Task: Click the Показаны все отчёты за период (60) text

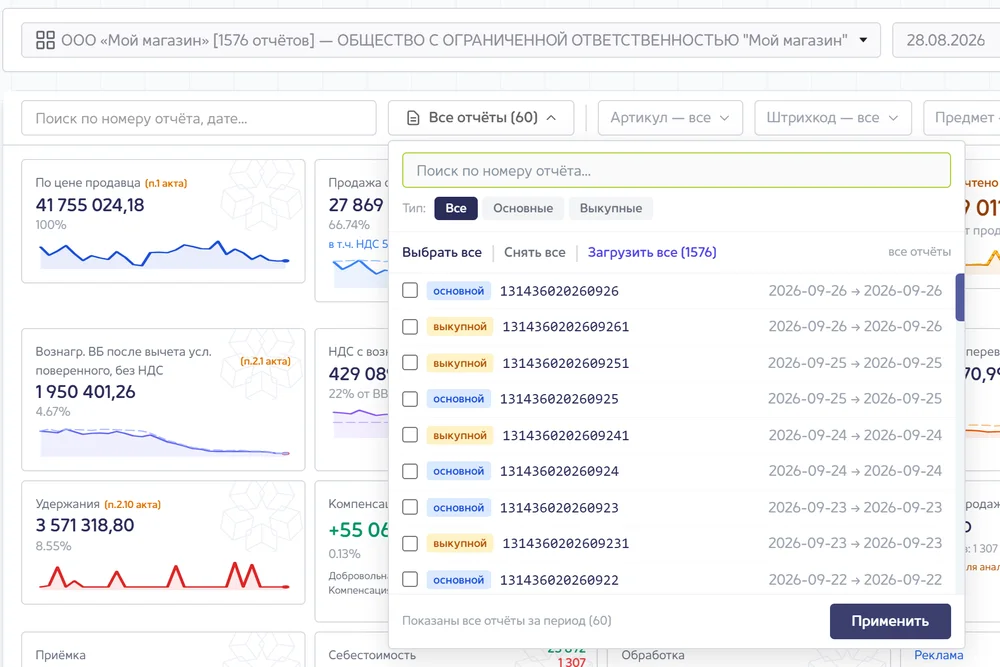Action: (x=507, y=620)
